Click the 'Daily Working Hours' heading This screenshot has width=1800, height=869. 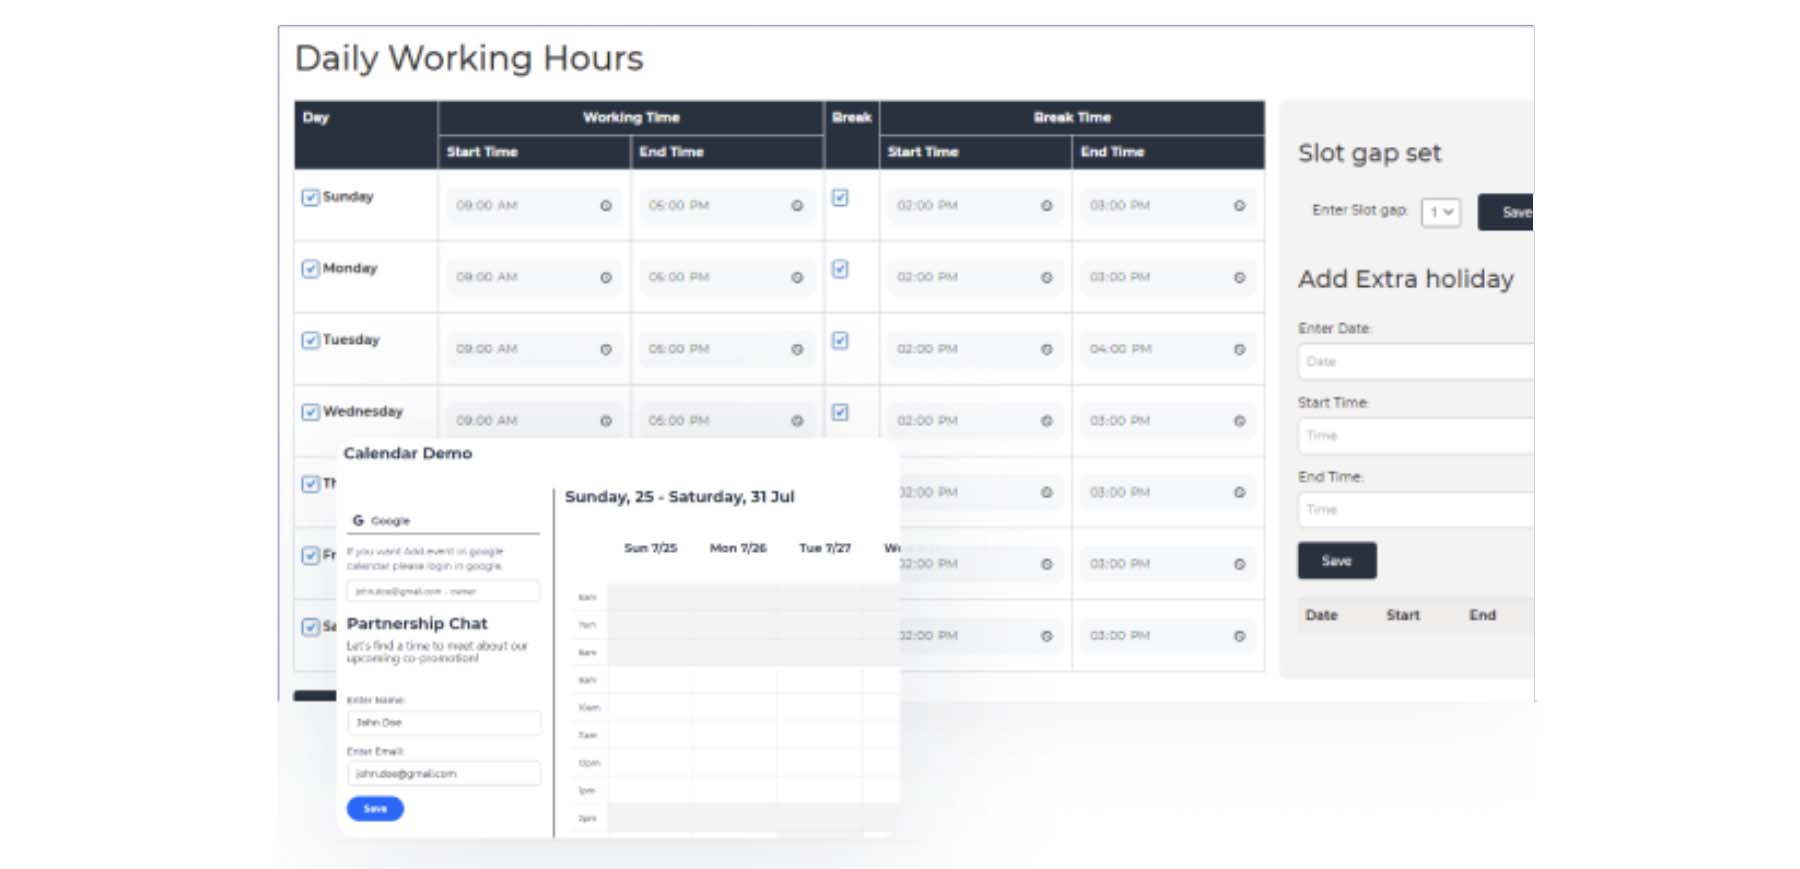469,58
